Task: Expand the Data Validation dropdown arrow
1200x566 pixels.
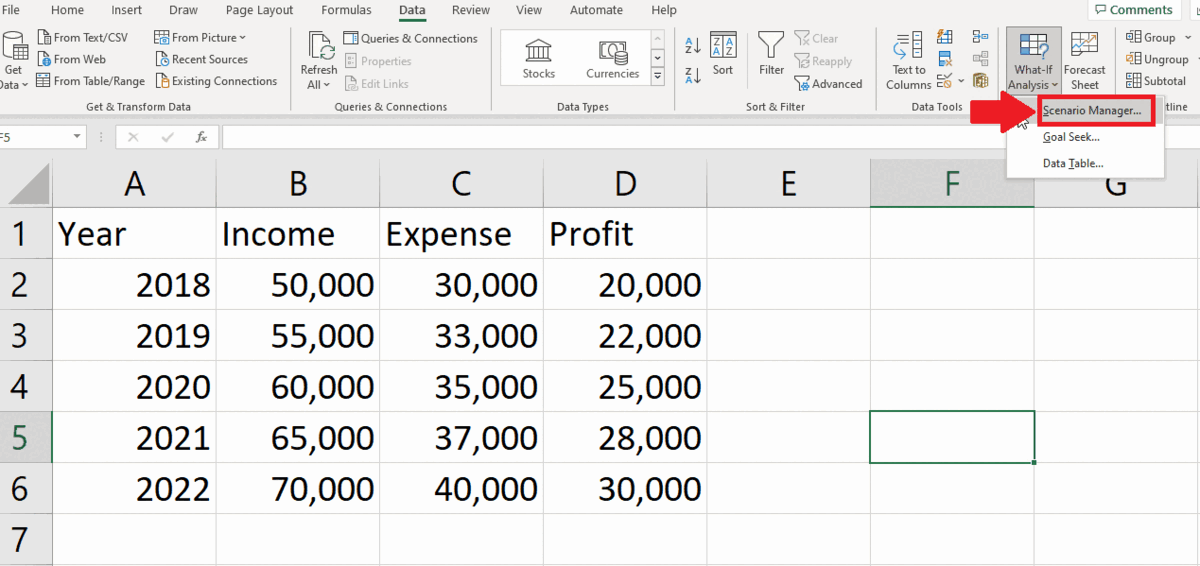Action: pos(961,81)
